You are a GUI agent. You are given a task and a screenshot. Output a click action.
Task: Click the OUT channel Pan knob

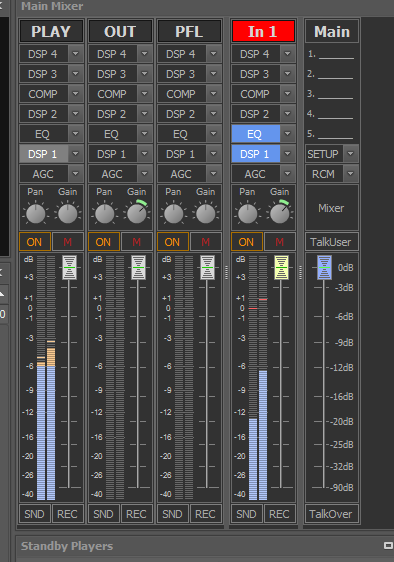[x=104, y=214]
